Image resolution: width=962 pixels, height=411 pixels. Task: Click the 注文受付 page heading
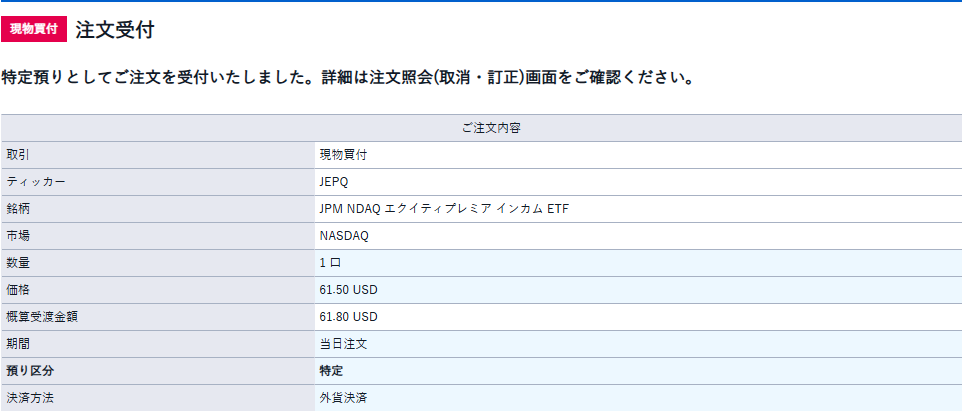(x=115, y=30)
